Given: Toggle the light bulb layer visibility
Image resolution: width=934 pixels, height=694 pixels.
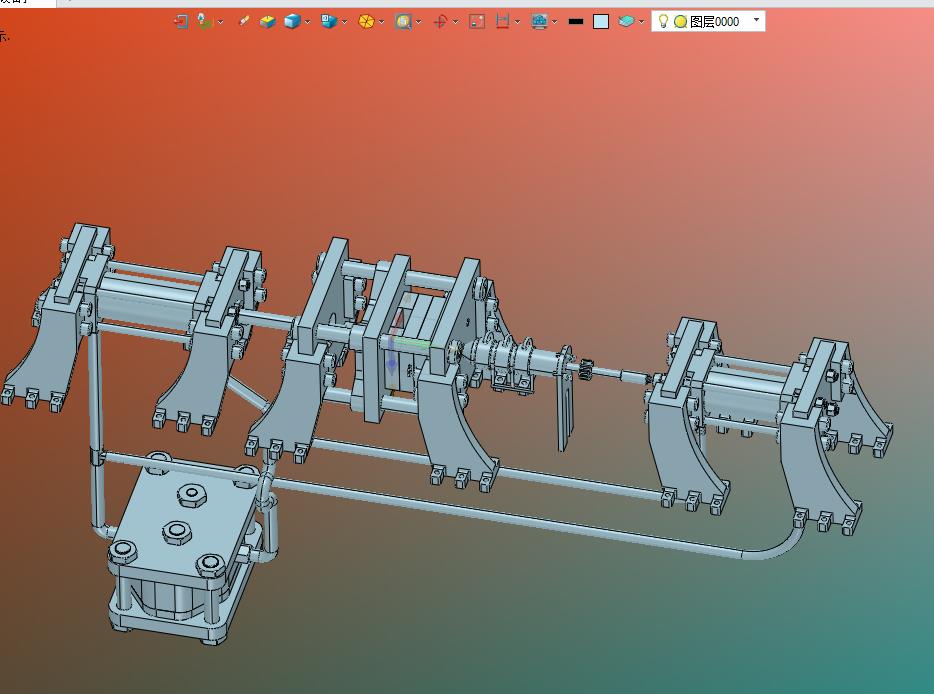Looking at the screenshot, I should [663, 21].
